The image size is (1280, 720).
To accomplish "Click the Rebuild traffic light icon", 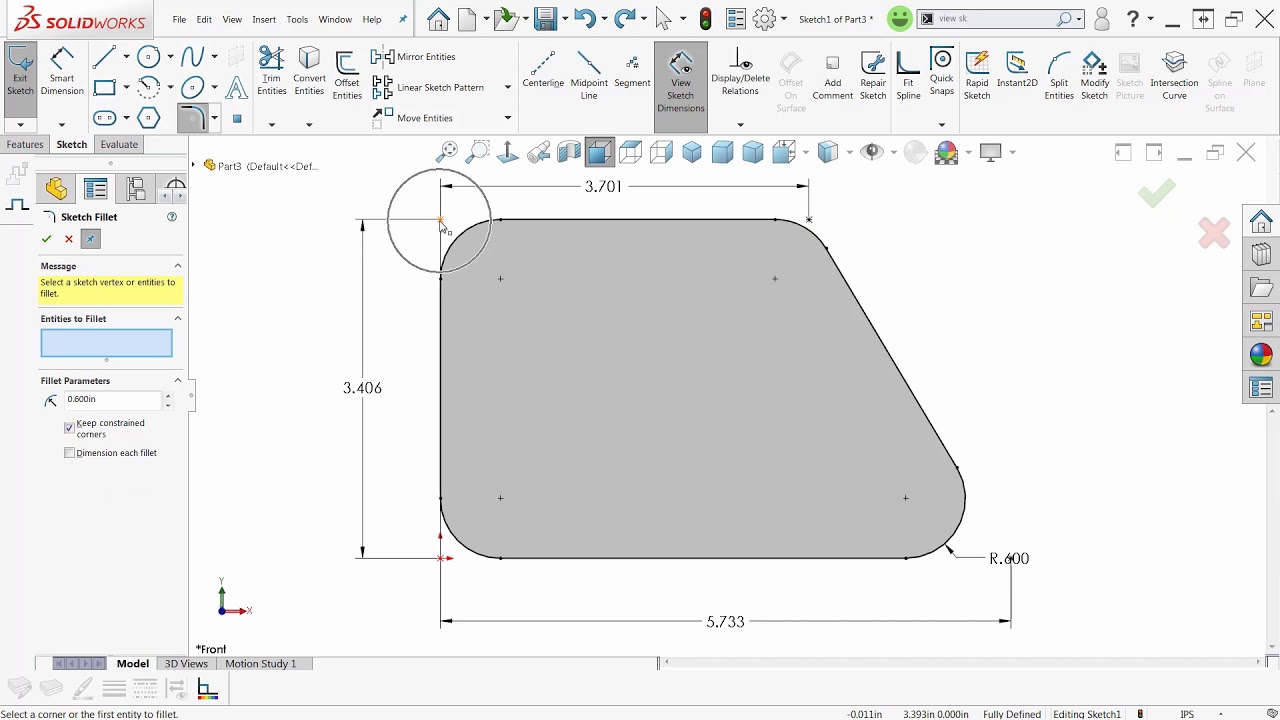I will 706,19.
